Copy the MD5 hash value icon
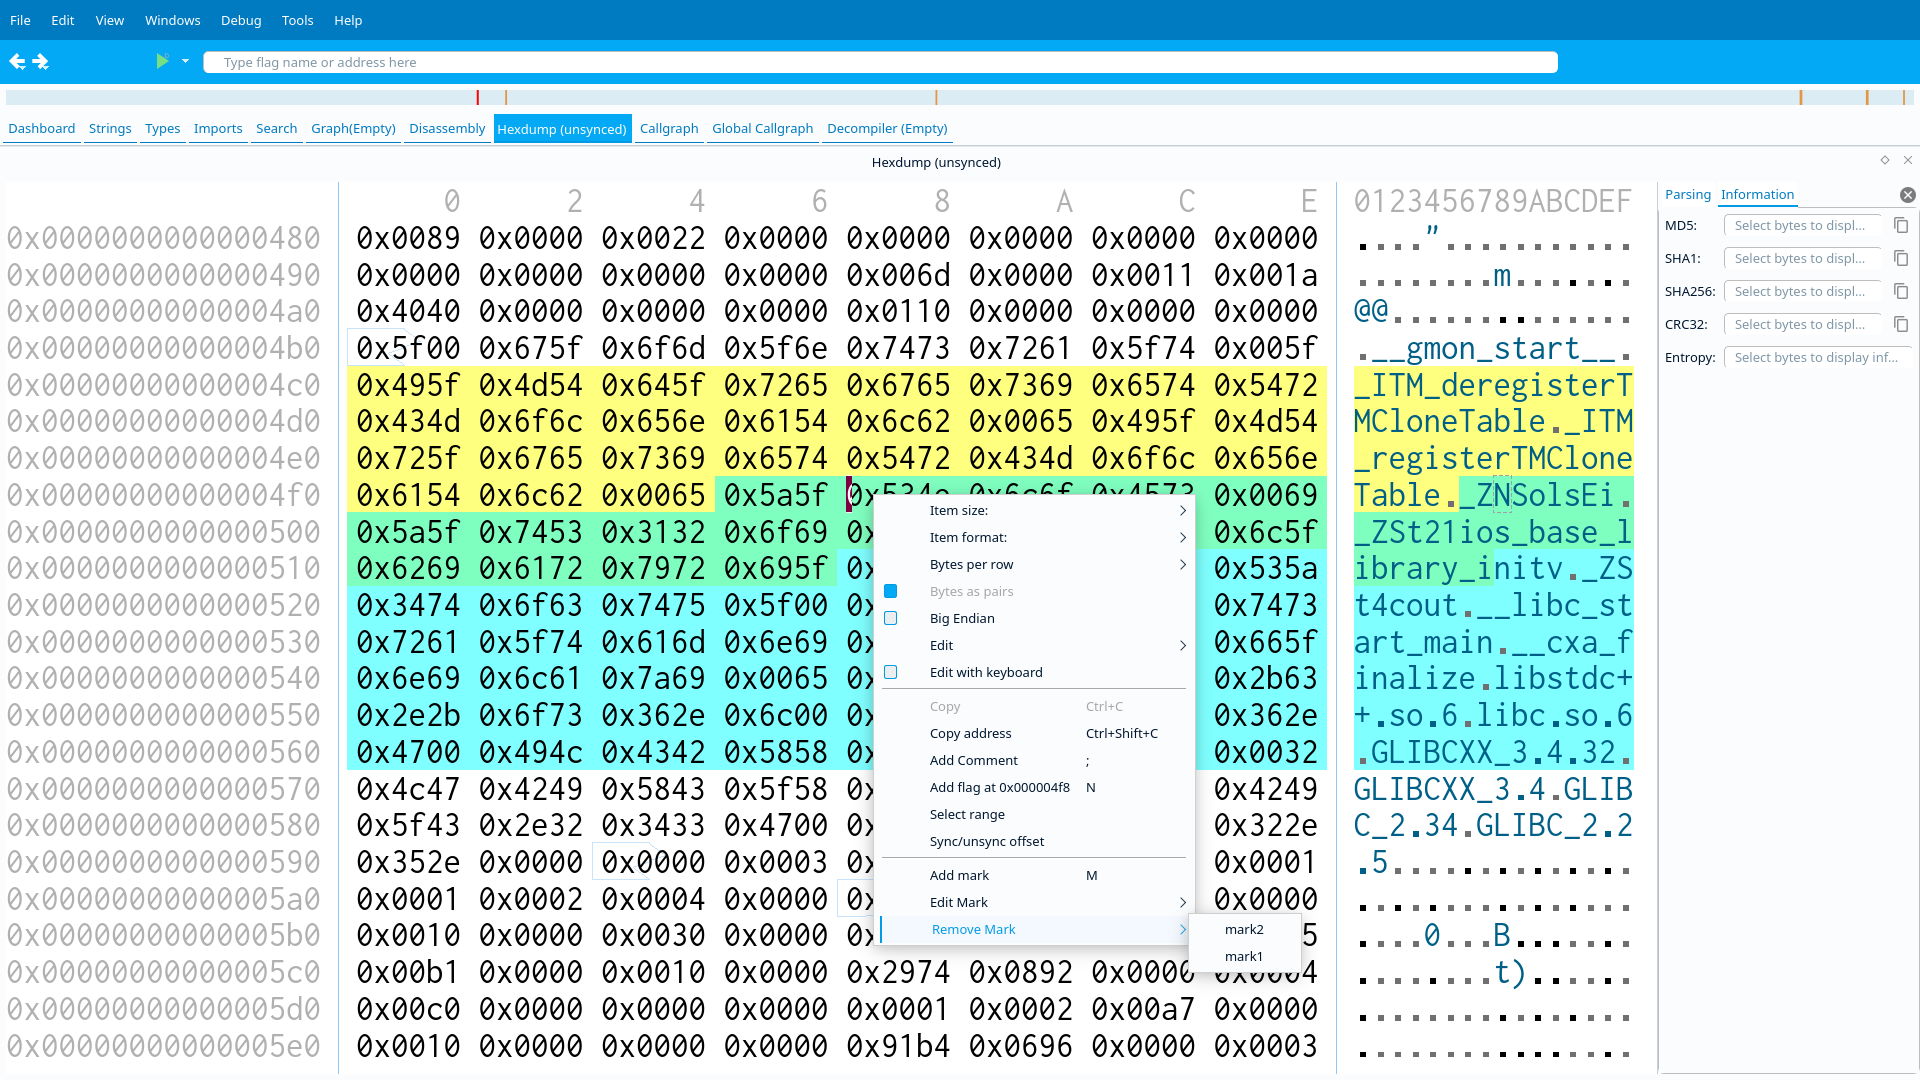The image size is (1920, 1080). 1901,226
